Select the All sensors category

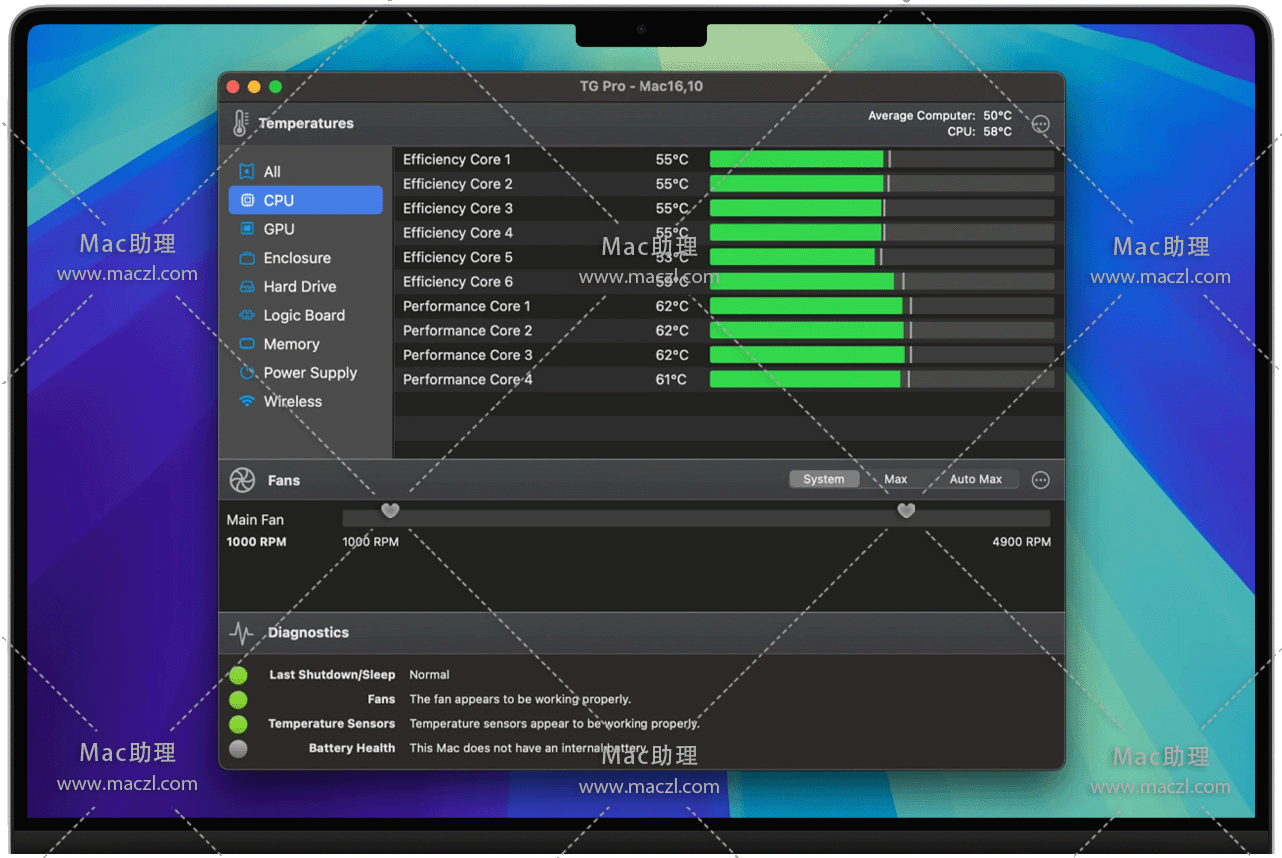pyautogui.click(x=271, y=172)
